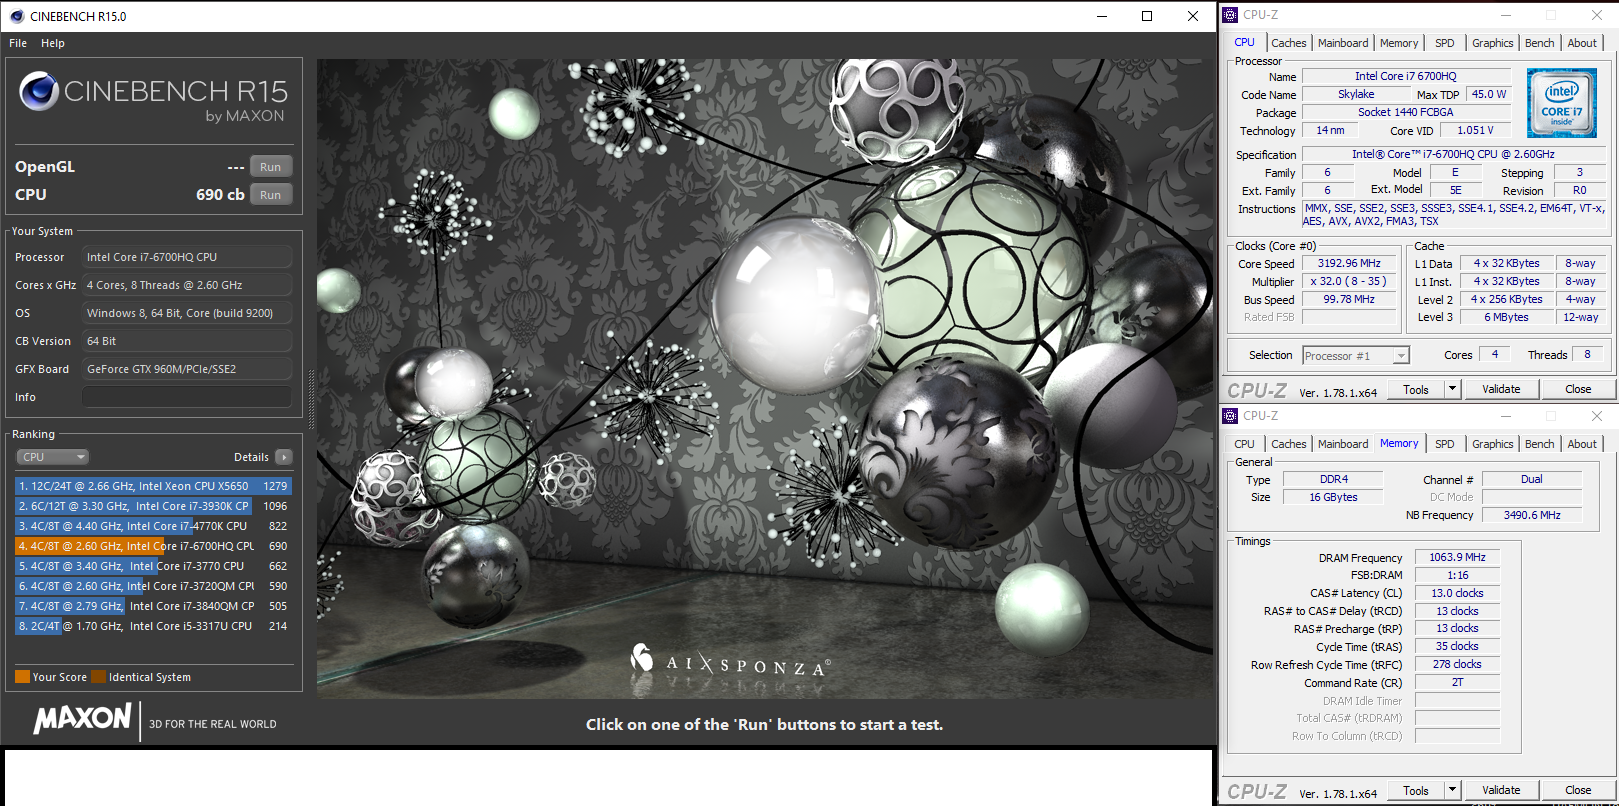Click the Intel Core i7 6700HQ name field
The height and width of the screenshot is (806, 1620).
1405,76
